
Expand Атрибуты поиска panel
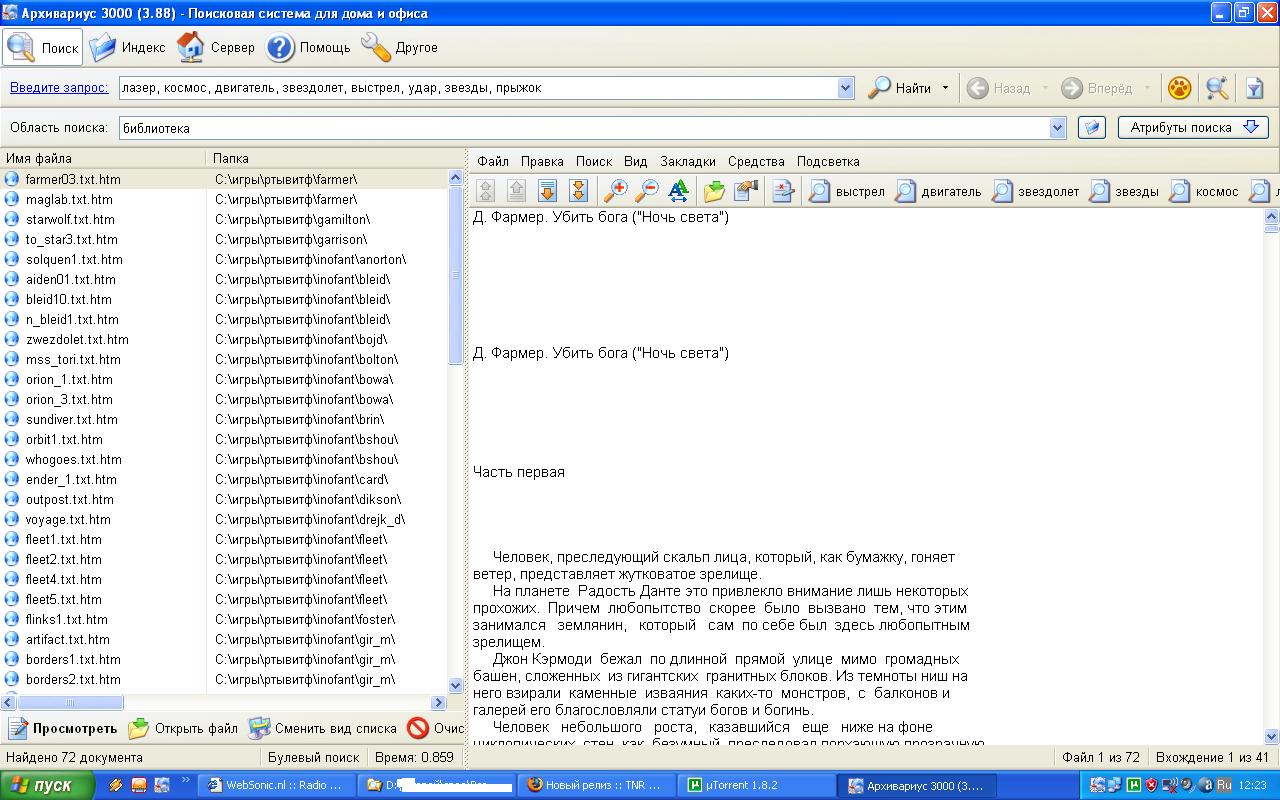(x=1193, y=127)
